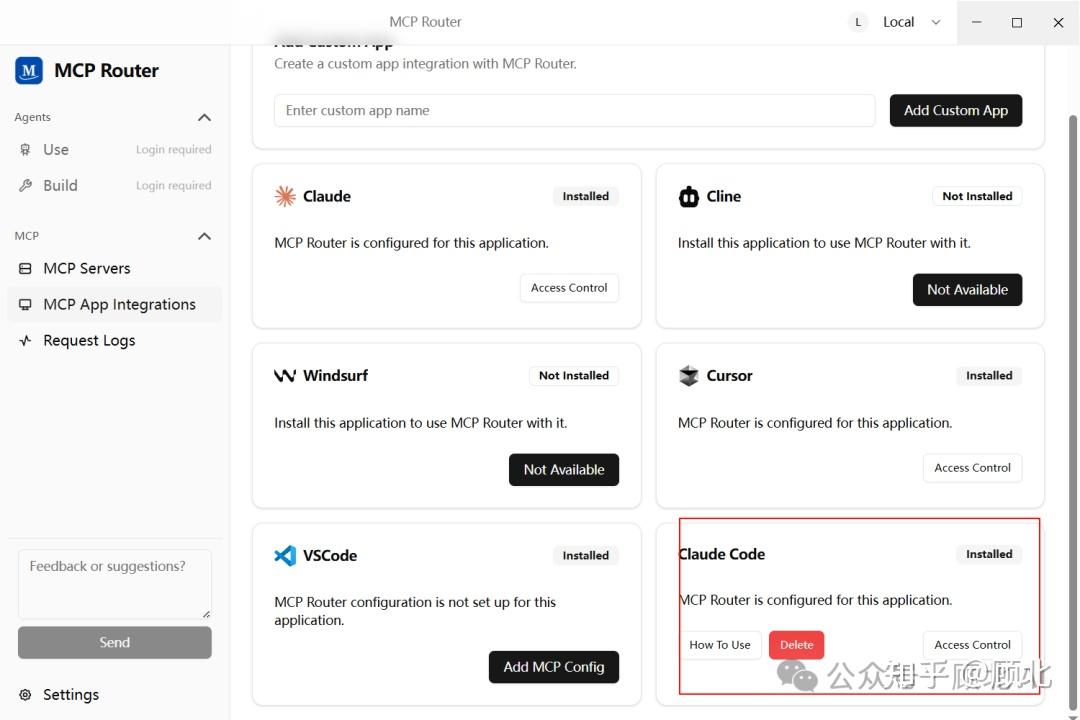Viewport: 1080px width, 720px height.
Task: Click the Claude starburst app icon
Action: pyautogui.click(x=285, y=196)
